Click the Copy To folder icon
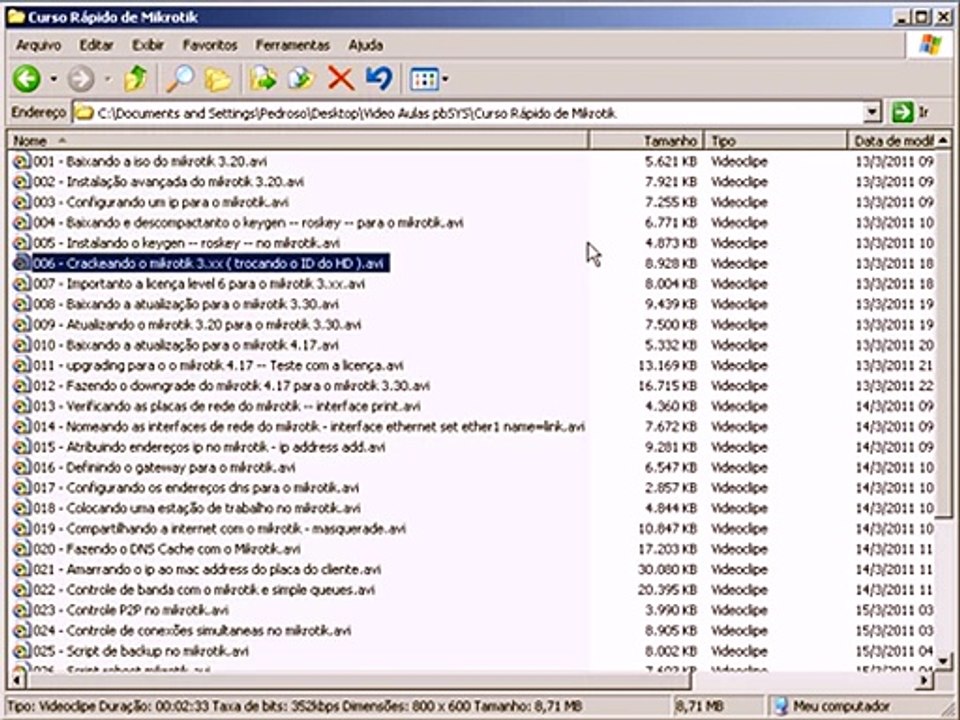Image resolution: width=960 pixels, height=720 pixels. pyautogui.click(x=301, y=79)
